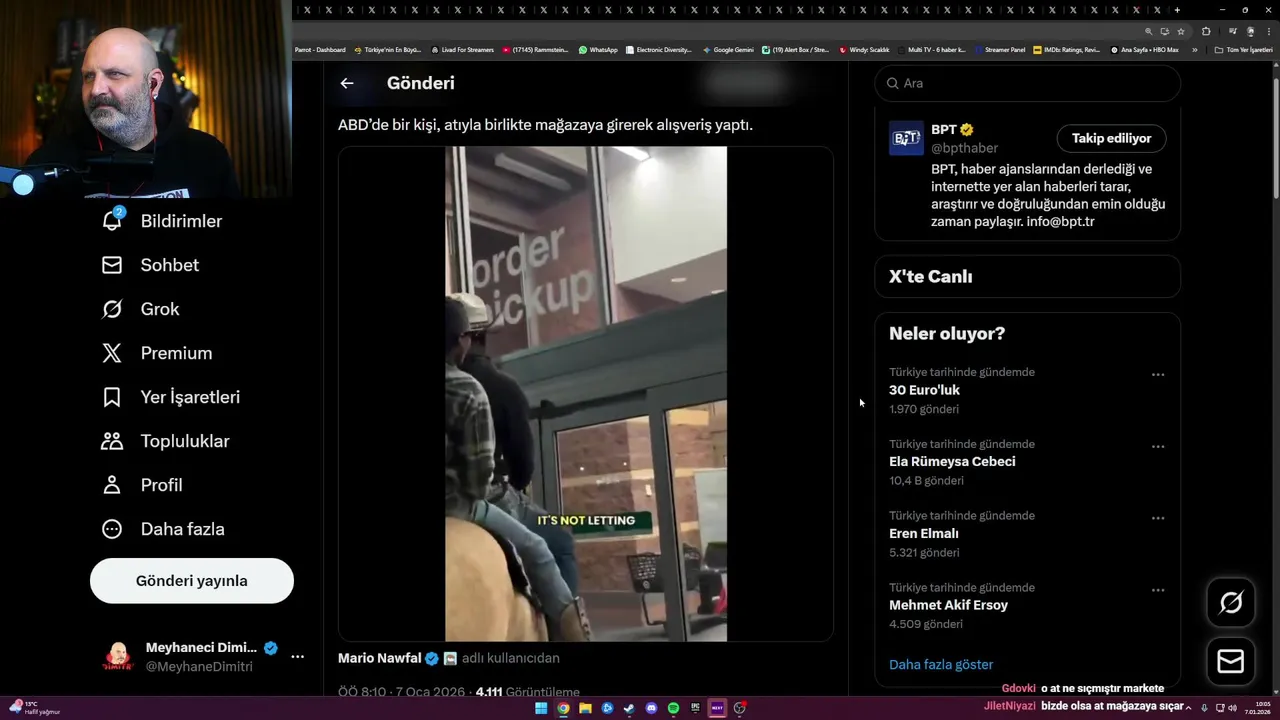This screenshot has height=720, width=1280.
Task: Play the horse-in-store video
Action: (586, 394)
